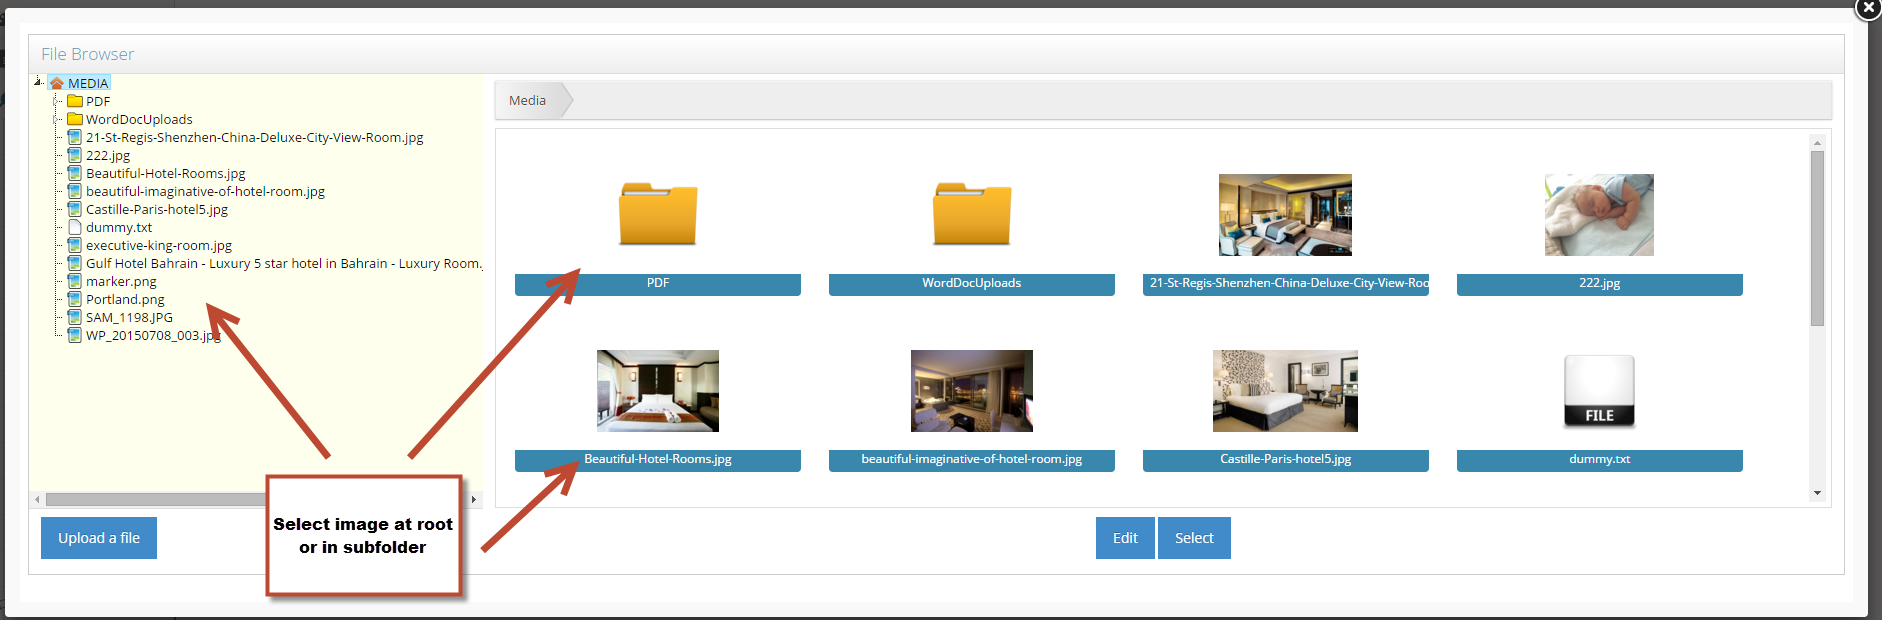Click the MEDIA home root icon
The image size is (1882, 620).
[x=57, y=83]
